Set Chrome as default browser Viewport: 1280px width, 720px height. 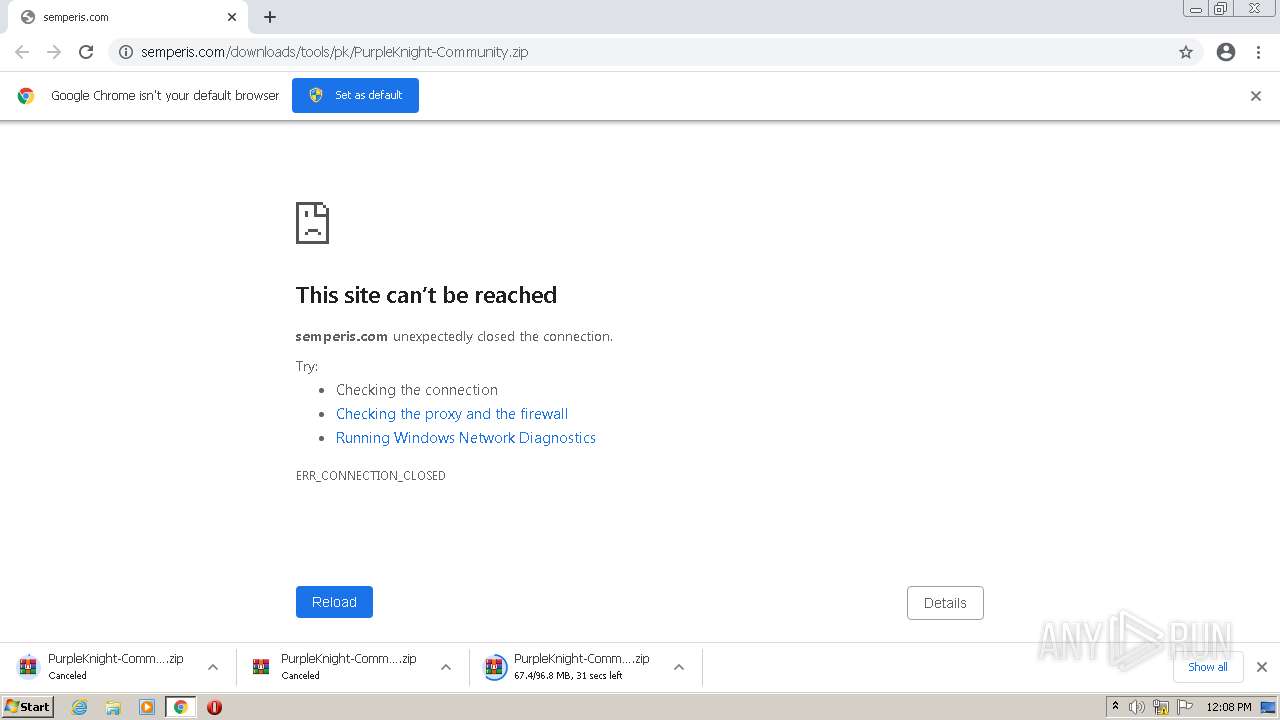(x=355, y=95)
